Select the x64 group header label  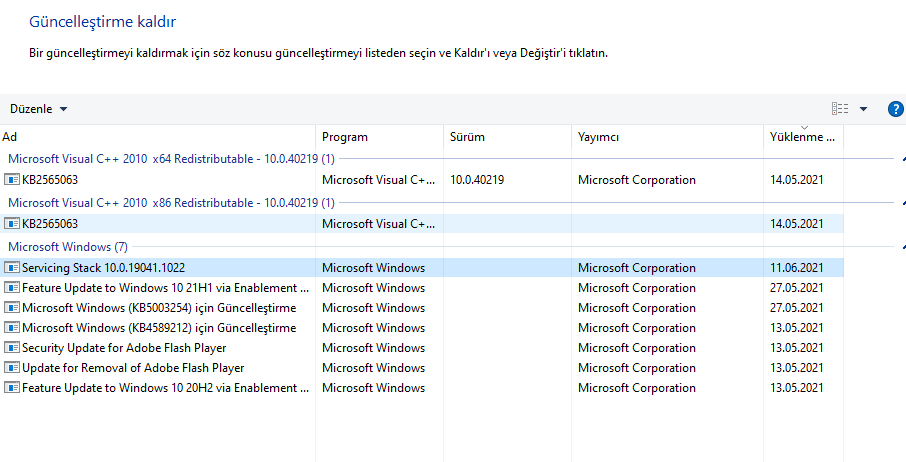[172, 158]
